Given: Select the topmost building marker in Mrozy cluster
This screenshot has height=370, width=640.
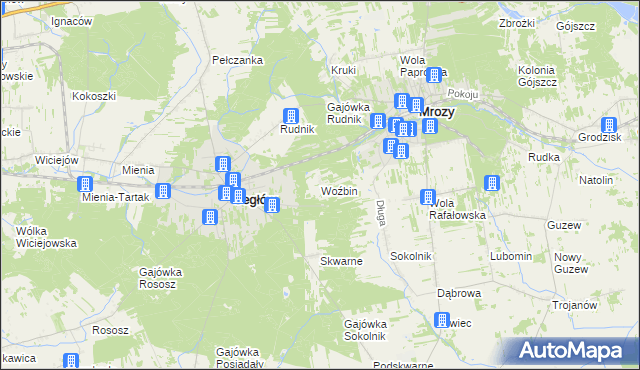Looking at the screenshot, I should pos(402,101).
